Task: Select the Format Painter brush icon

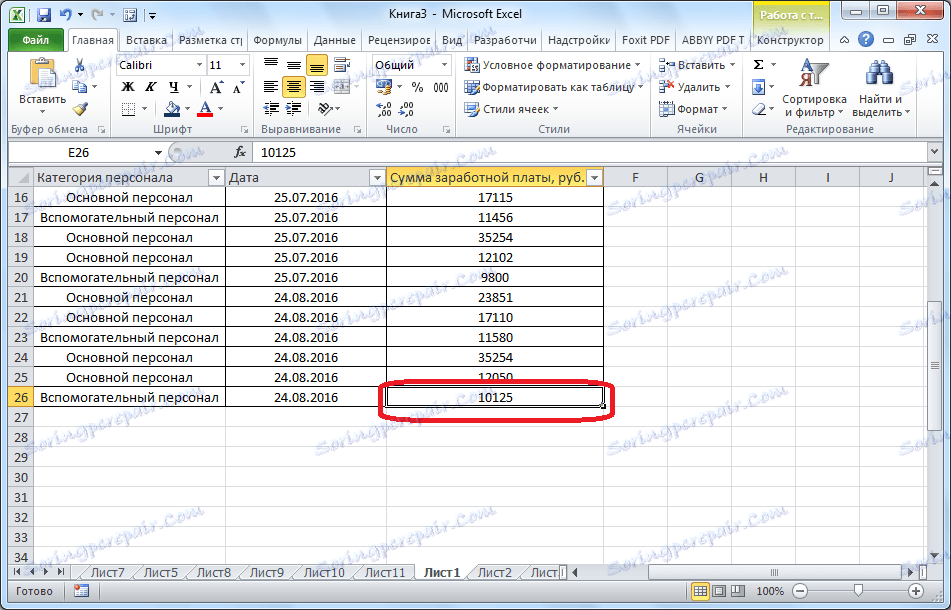Action: pos(80,109)
